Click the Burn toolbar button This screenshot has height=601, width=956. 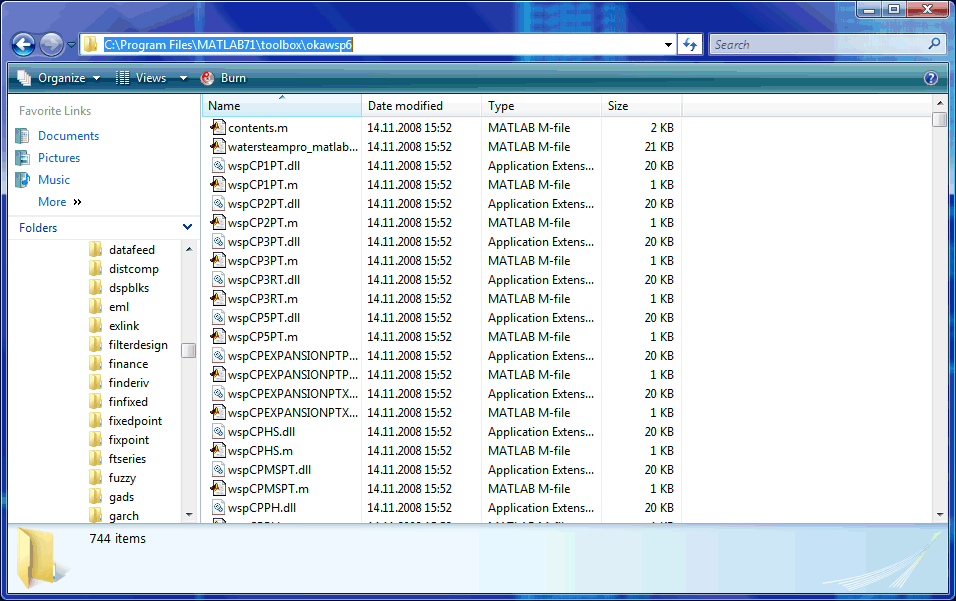point(223,78)
